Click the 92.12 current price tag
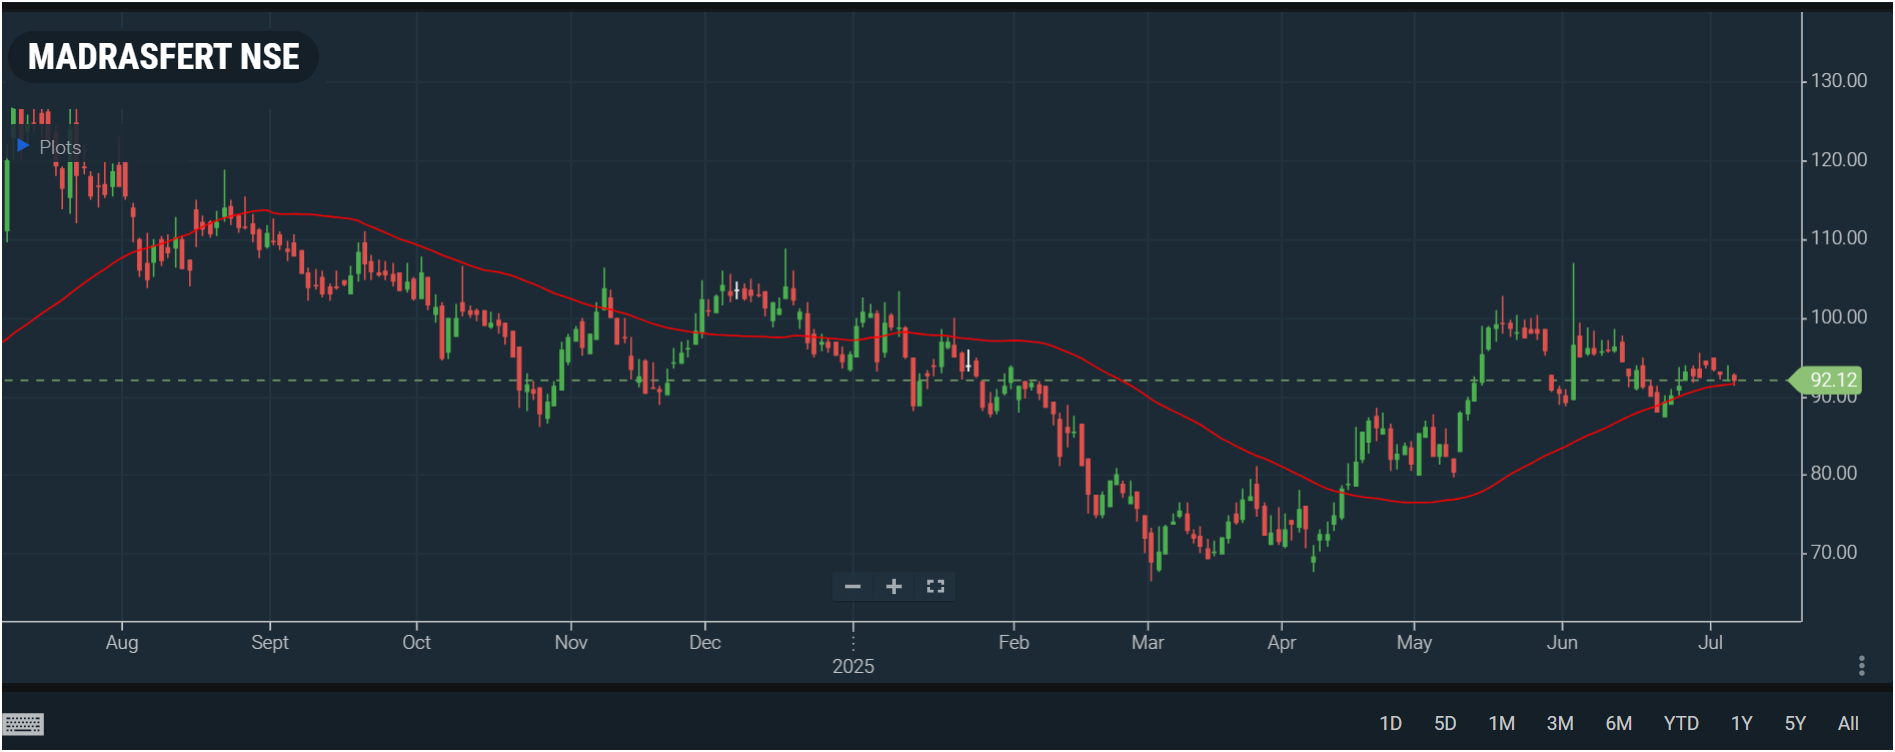 pos(1826,380)
